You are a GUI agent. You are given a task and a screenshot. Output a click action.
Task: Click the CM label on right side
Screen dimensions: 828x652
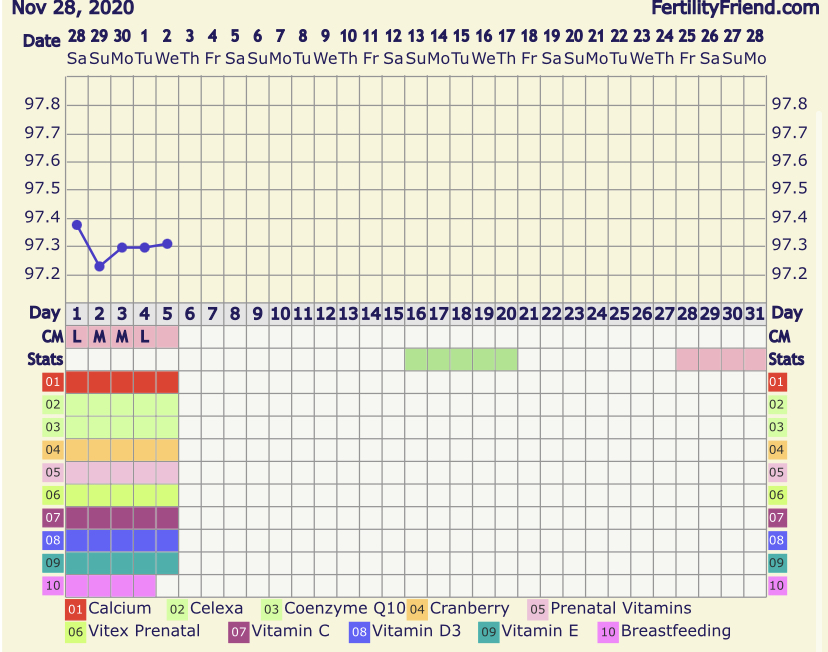coord(779,337)
